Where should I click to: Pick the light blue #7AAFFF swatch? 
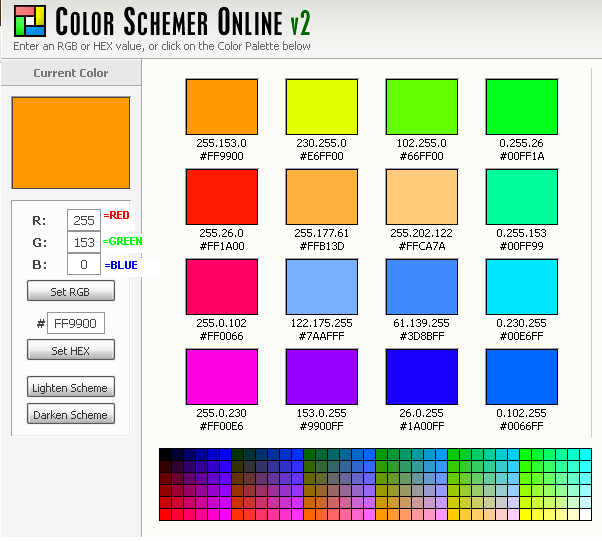322,287
